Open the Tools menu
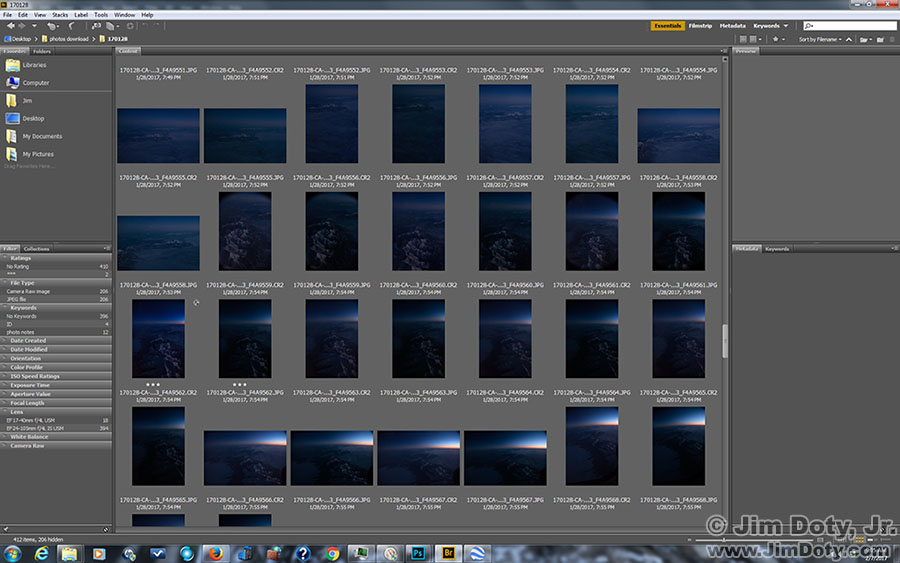 pyautogui.click(x=101, y=15)
